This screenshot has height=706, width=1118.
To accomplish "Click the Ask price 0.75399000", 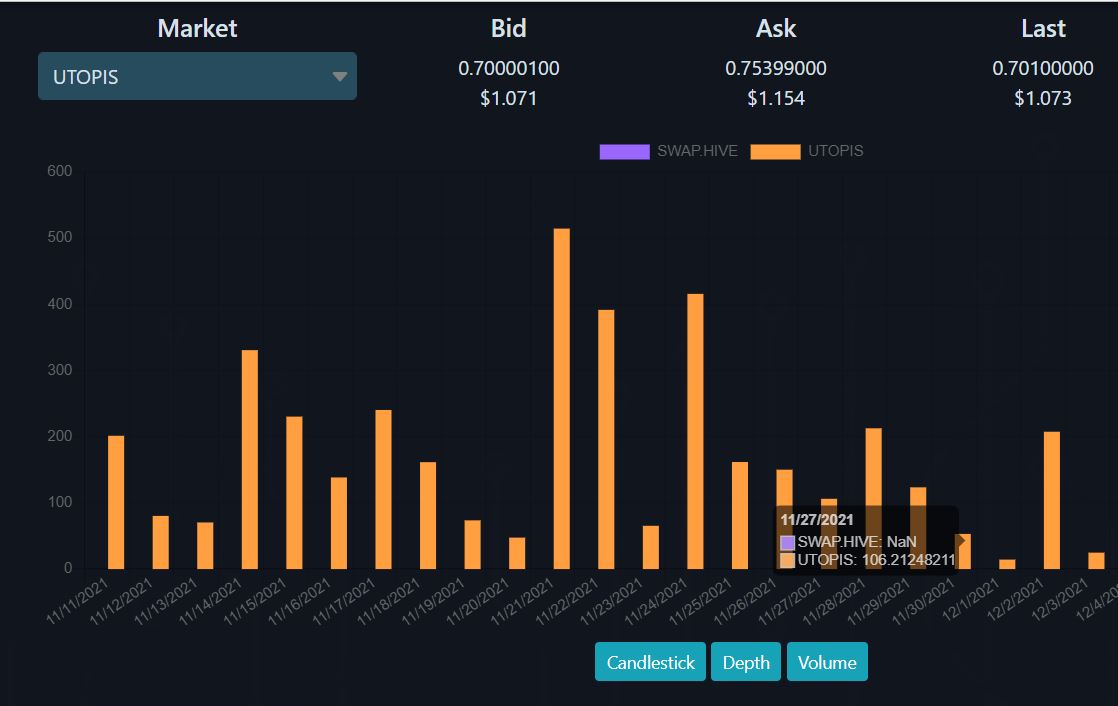I will tap(776, 68).
